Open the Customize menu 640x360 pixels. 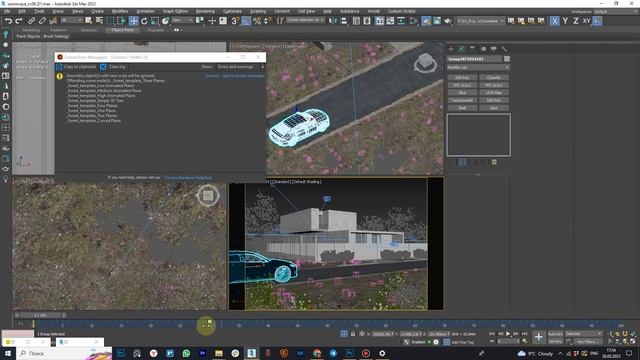pyautogui.click(x=232, y=11)
